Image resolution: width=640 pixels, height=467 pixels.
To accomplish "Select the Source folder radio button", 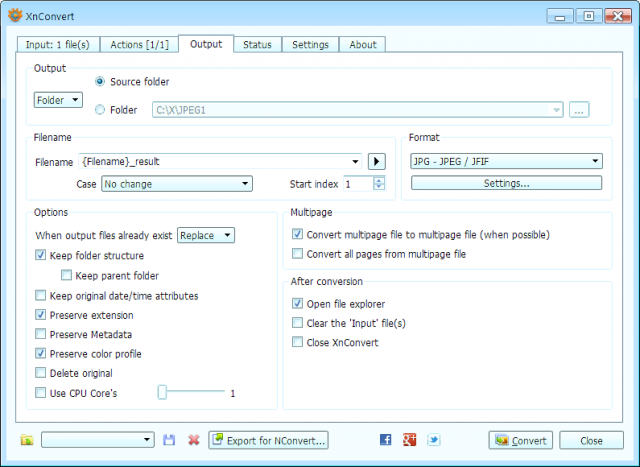I will pyautogui.click(x=100, y=82).
